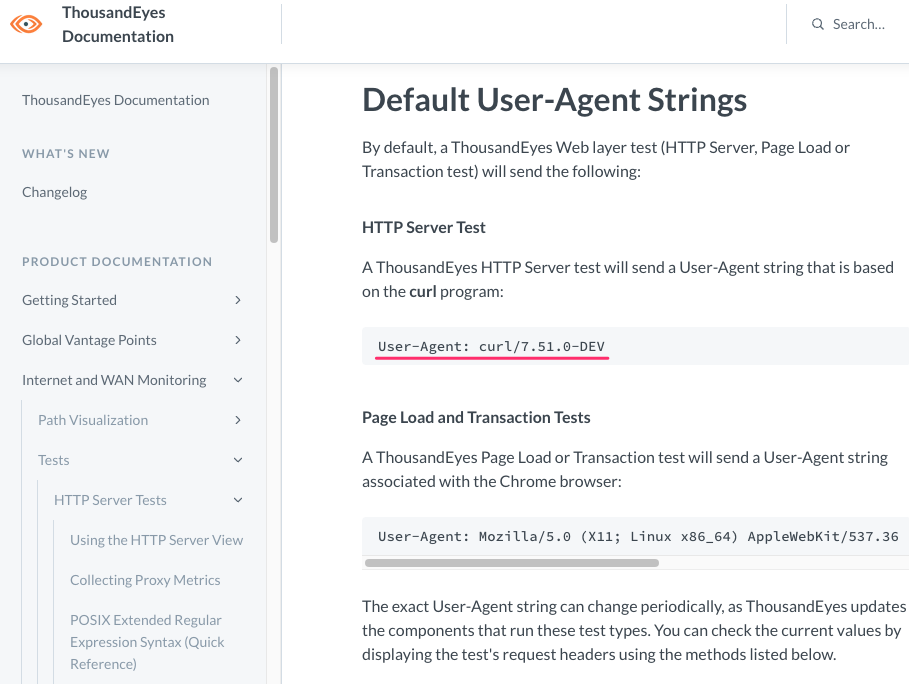
Task: Expand the Getting Started chevron
Action: [x=238, y=300]
